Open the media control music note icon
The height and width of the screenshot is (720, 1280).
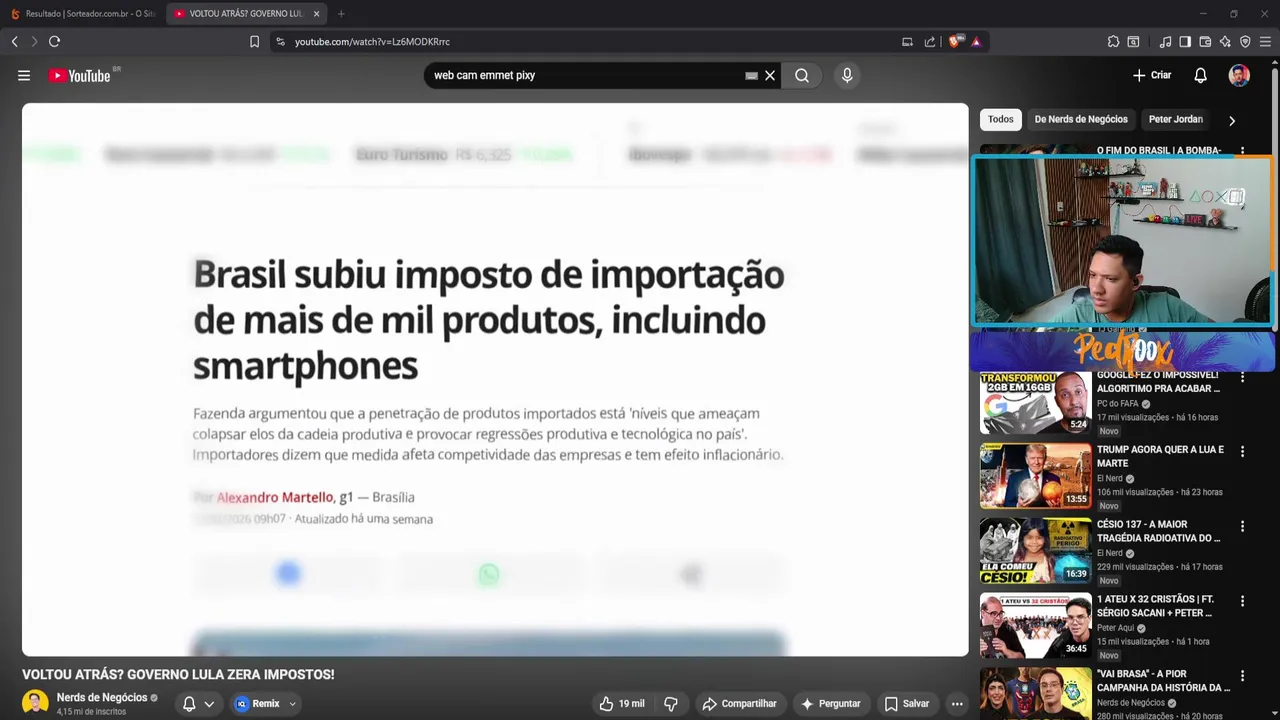click(x=1165, y=42)
